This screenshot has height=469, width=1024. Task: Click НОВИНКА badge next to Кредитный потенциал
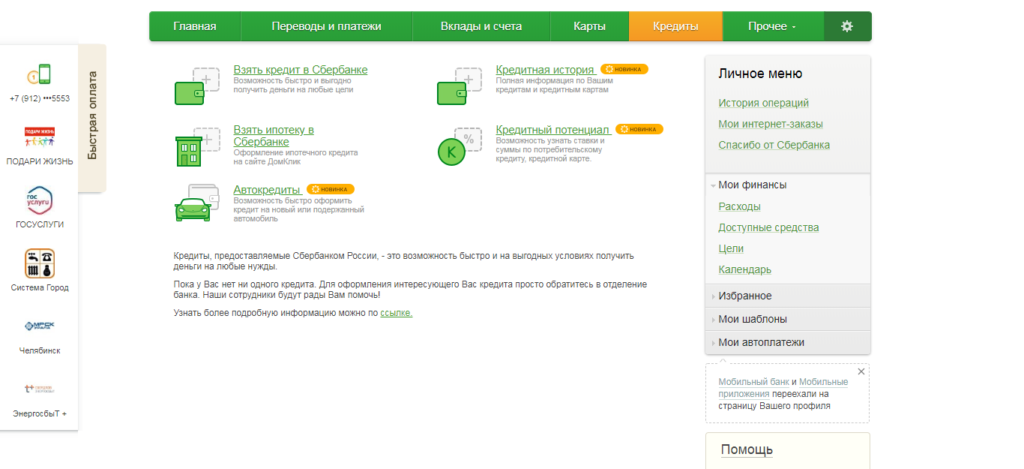[x=639, y=129]
